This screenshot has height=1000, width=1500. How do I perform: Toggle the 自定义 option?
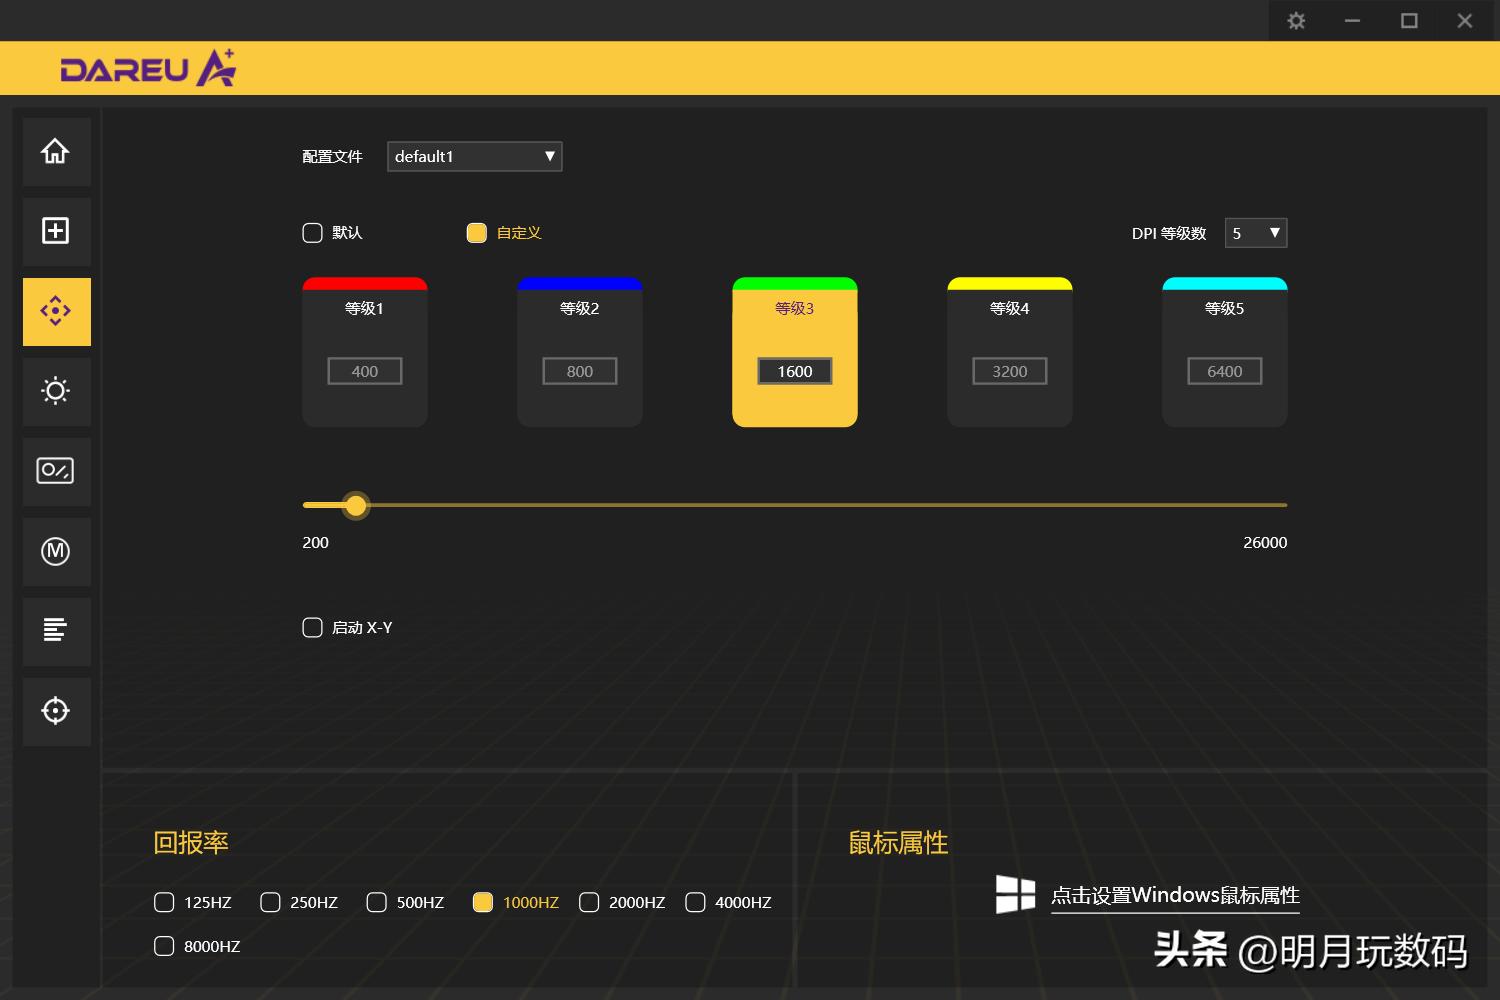coord(477,232)
